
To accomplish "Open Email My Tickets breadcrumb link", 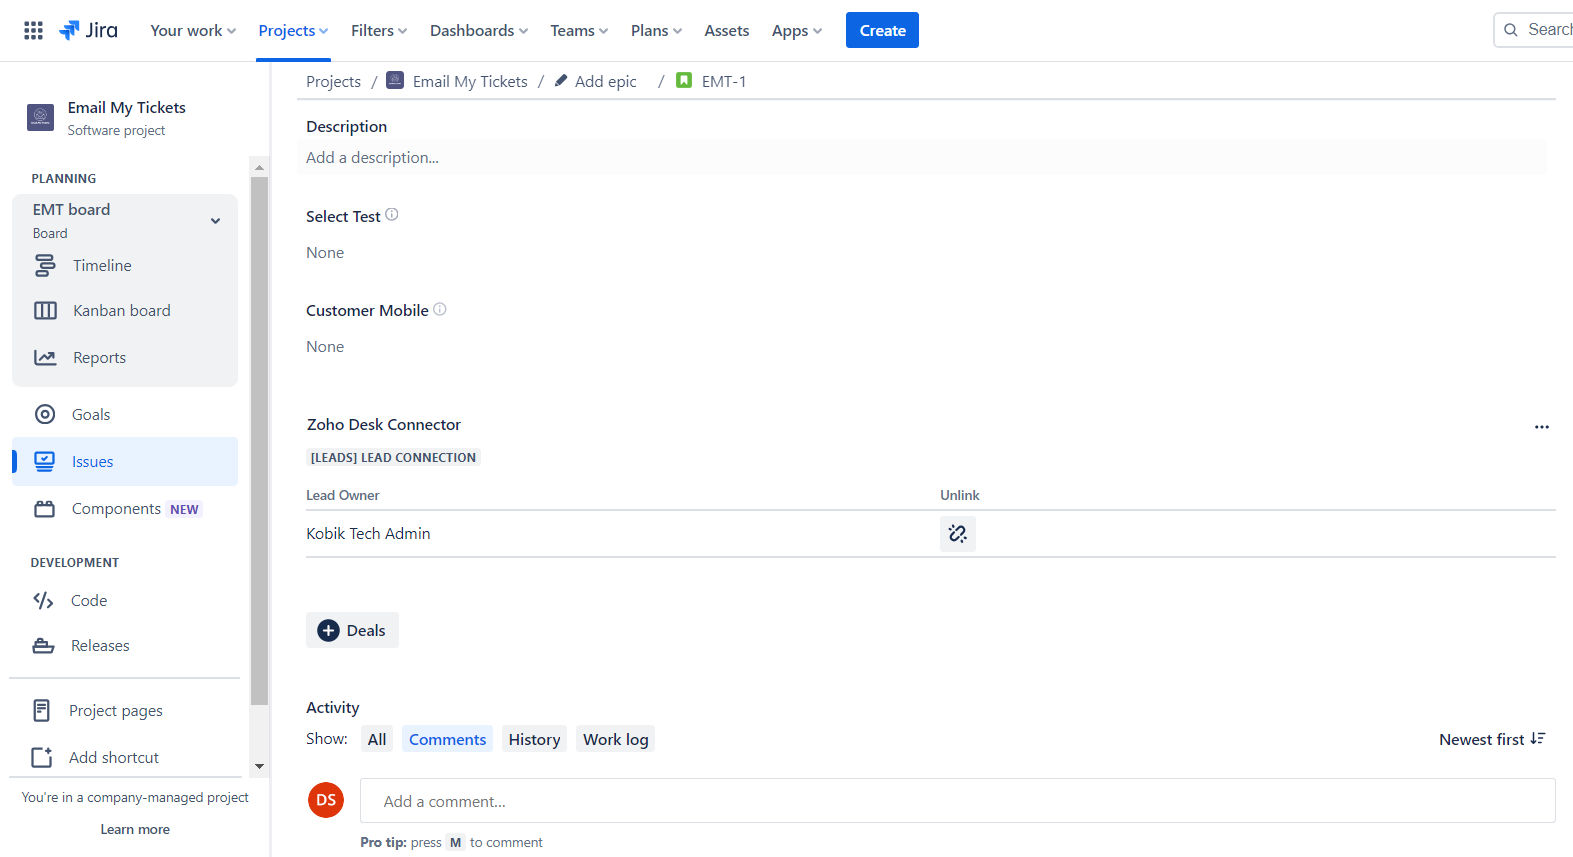I will [x=470, y=81].
